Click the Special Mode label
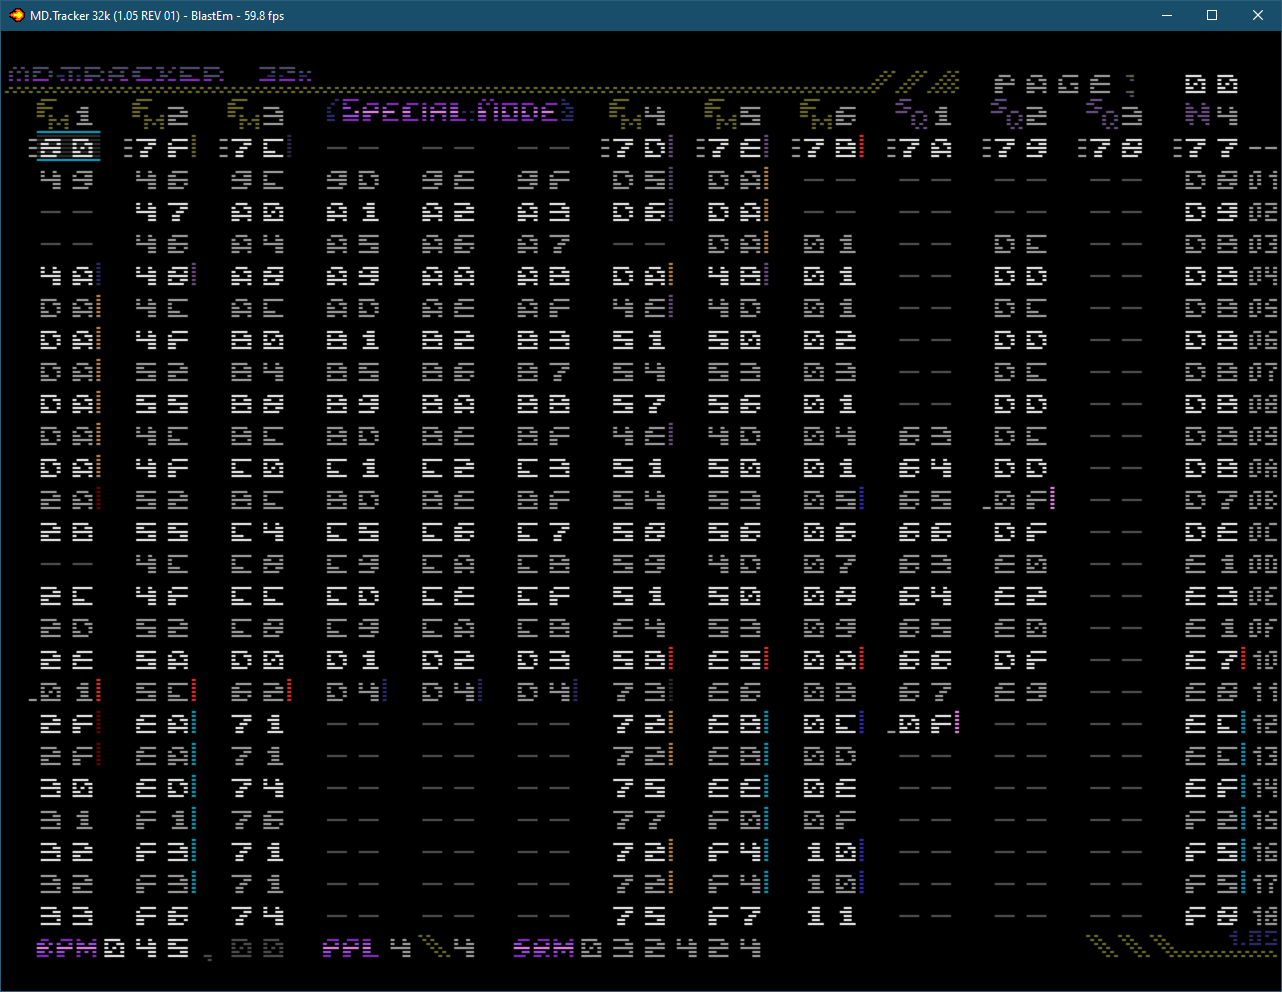This screenshot has width=1282, height=992. [450, 111]
